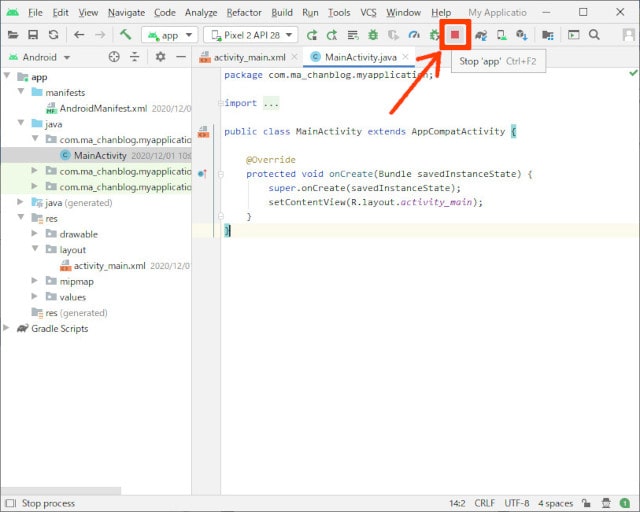Open the app run configuration dropdown
Screen dimensions: 640x512
(x=169, y=35)
